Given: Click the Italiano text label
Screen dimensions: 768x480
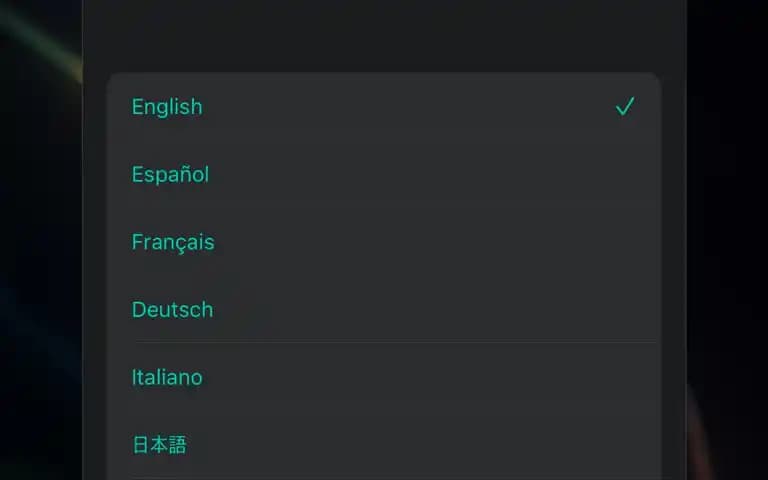Looking at the screenshot, I should 167,377.
